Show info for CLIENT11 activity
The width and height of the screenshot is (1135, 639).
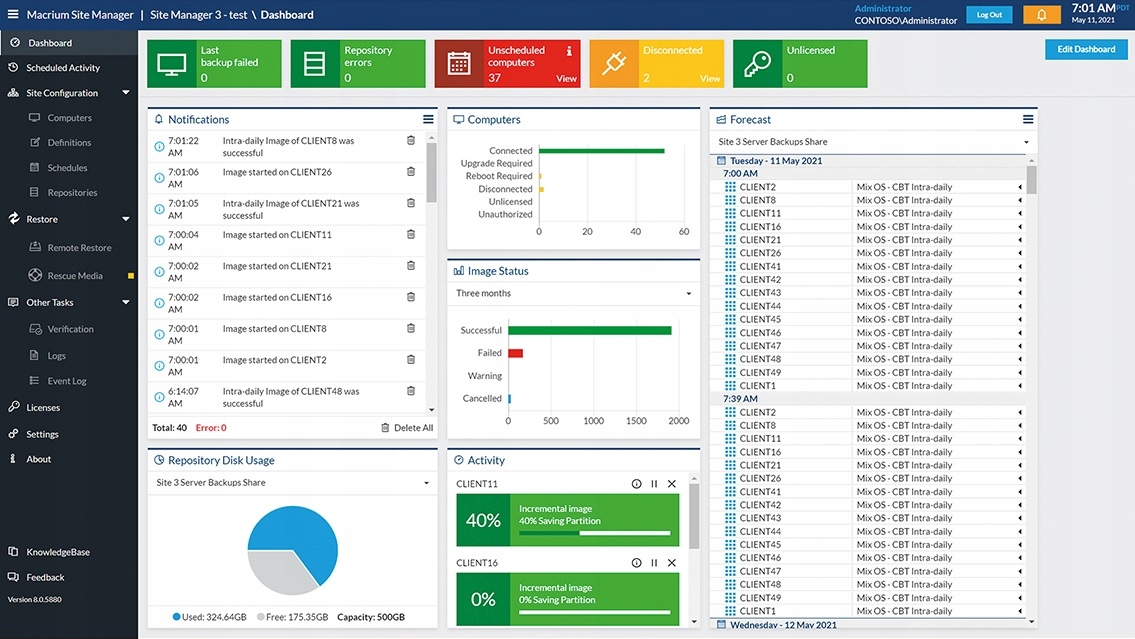tap(636, 484)
